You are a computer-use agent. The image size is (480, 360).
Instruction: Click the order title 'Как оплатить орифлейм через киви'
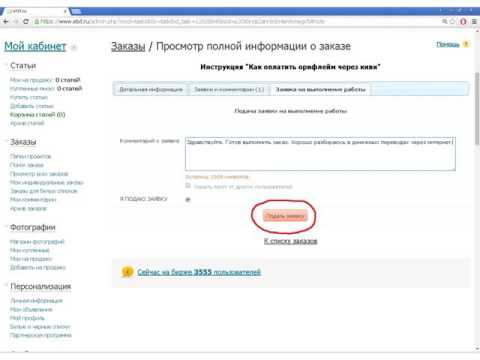click(290, 67)
